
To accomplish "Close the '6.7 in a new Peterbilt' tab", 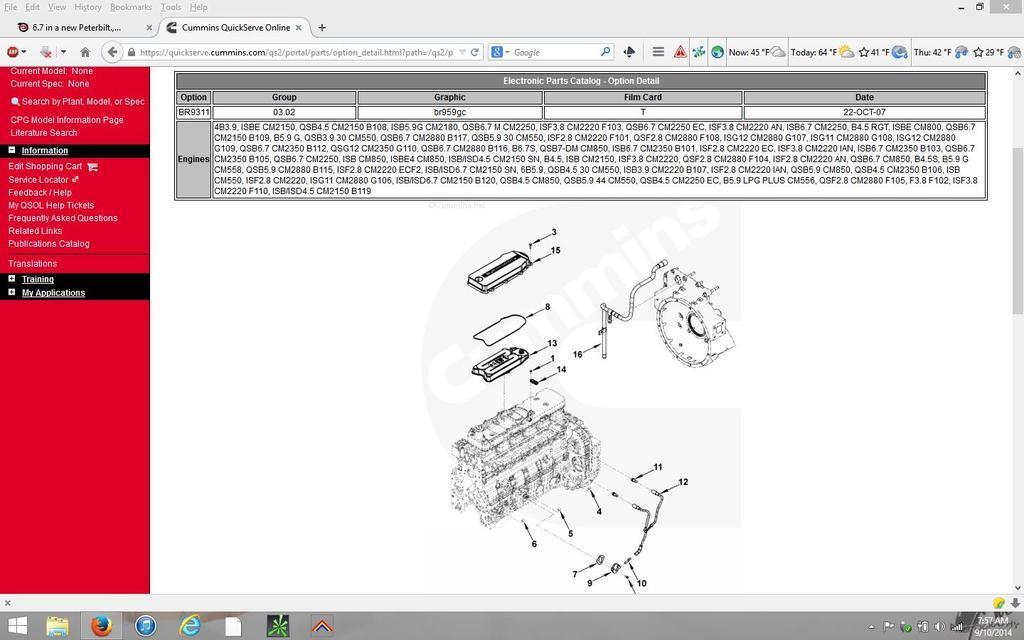I will coord(149,27).
